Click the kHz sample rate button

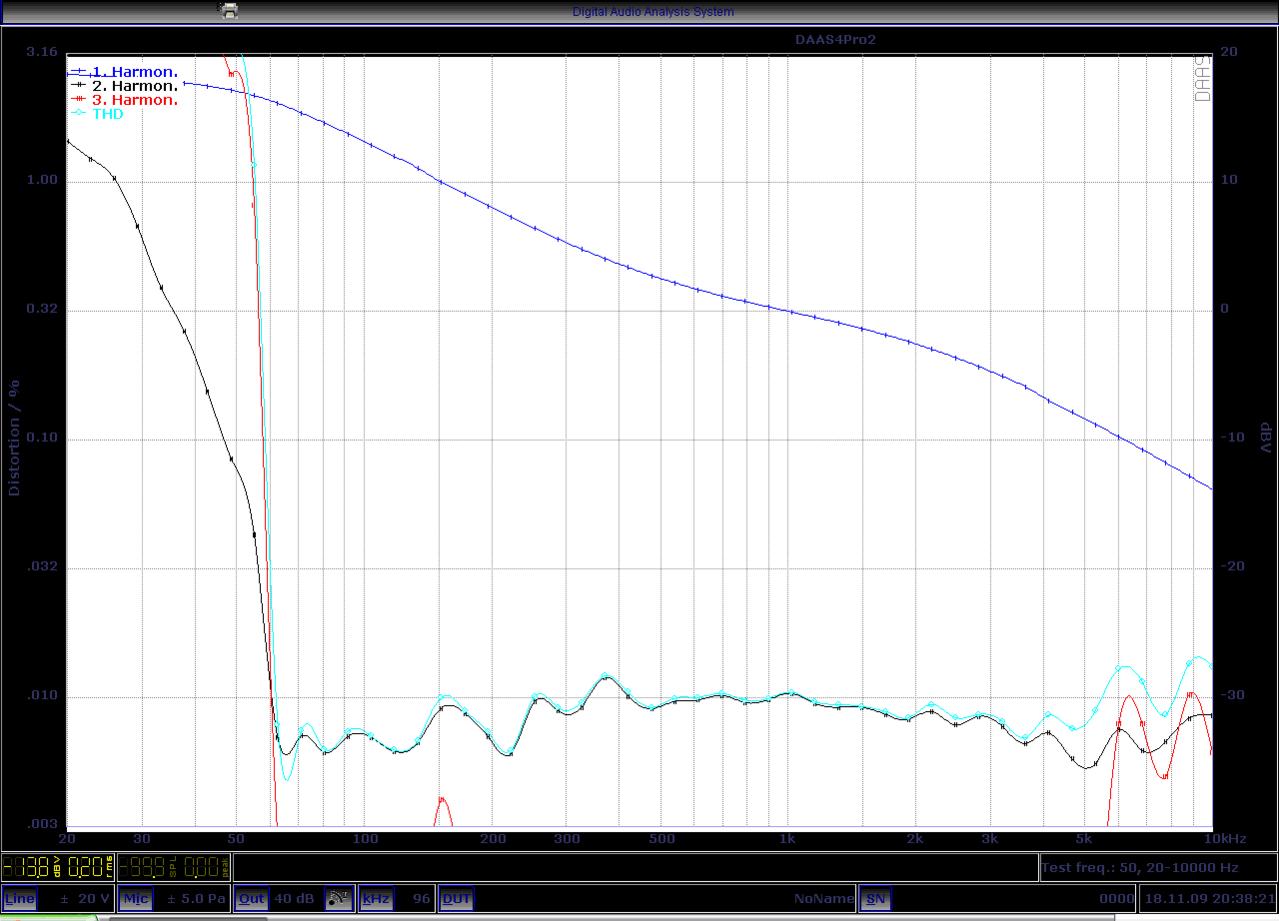[x=376, y=898]
